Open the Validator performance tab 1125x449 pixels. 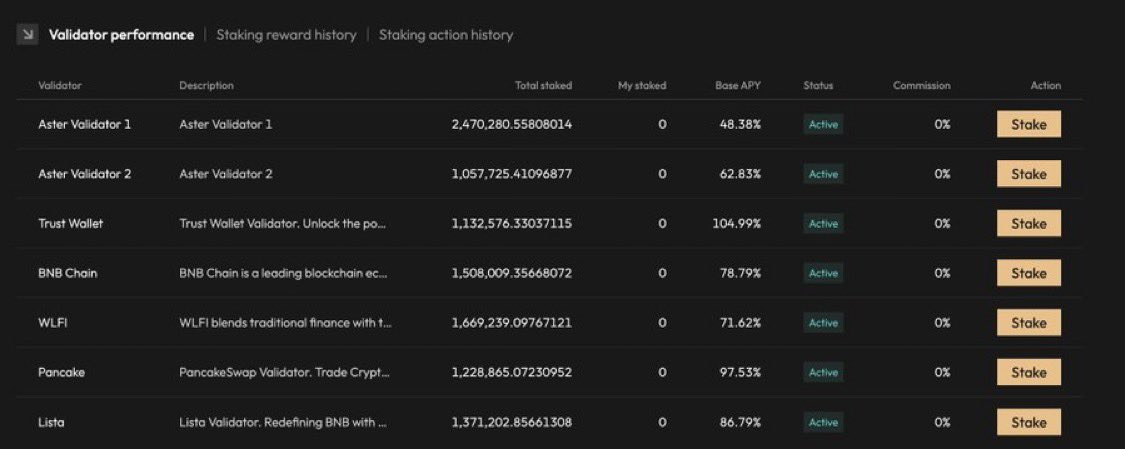pos(121,34)
